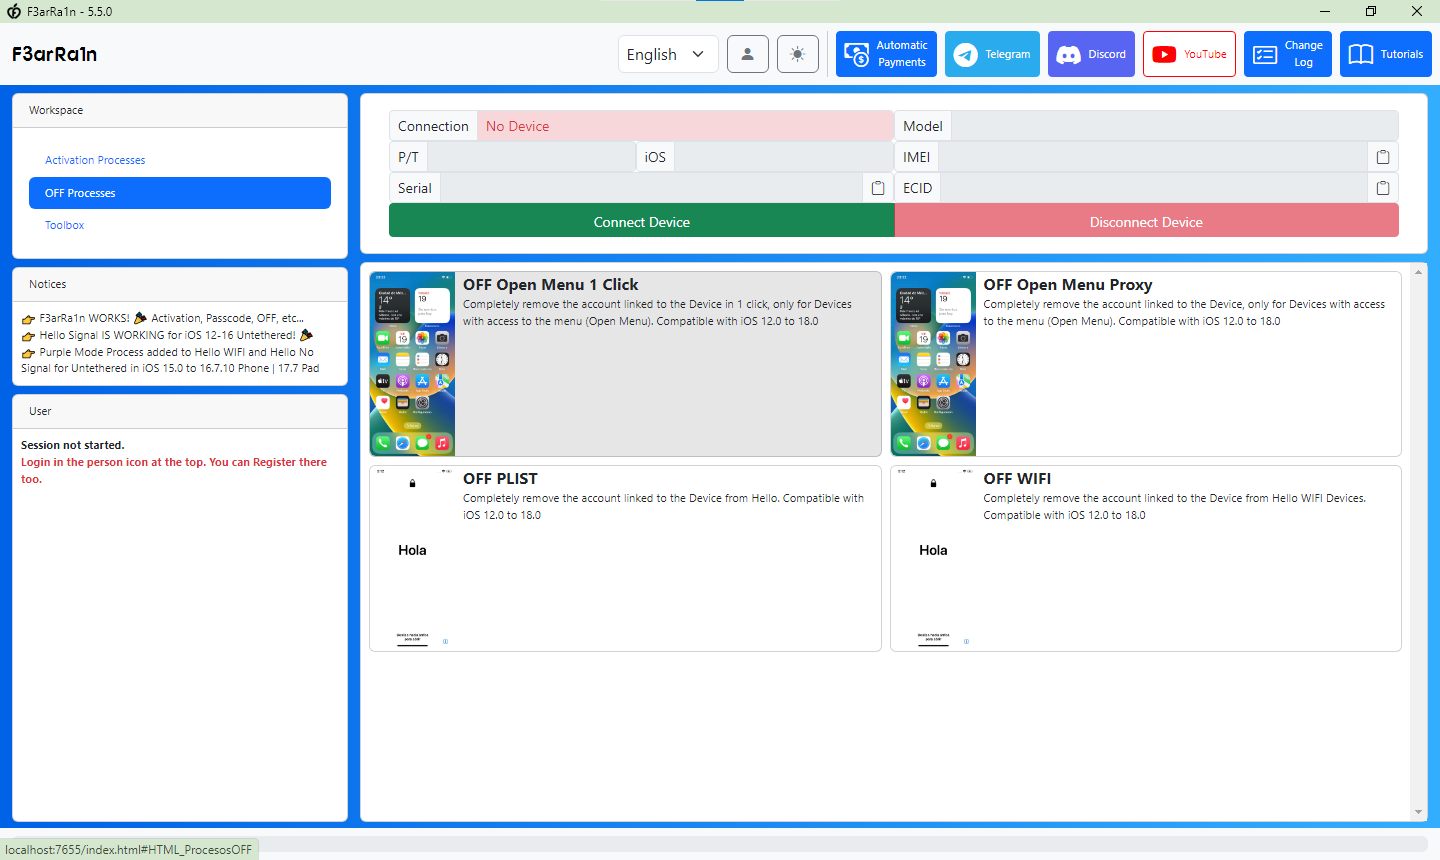Click the F3arRa1n app icon in title bar
Image resolution: width=1440 pixels, height=860 pixels.
[14, 11]
